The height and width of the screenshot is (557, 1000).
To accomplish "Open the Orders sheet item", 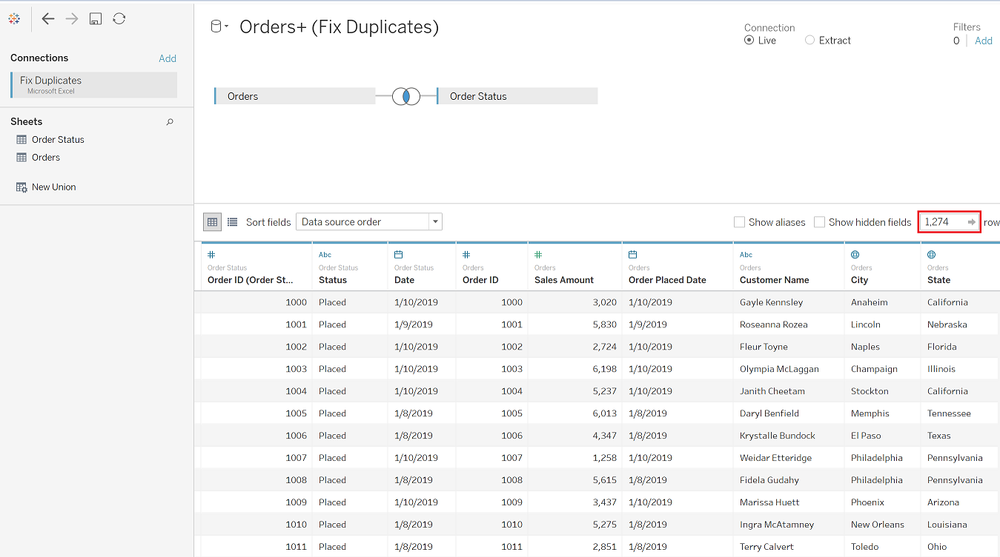I will point(46,158).
